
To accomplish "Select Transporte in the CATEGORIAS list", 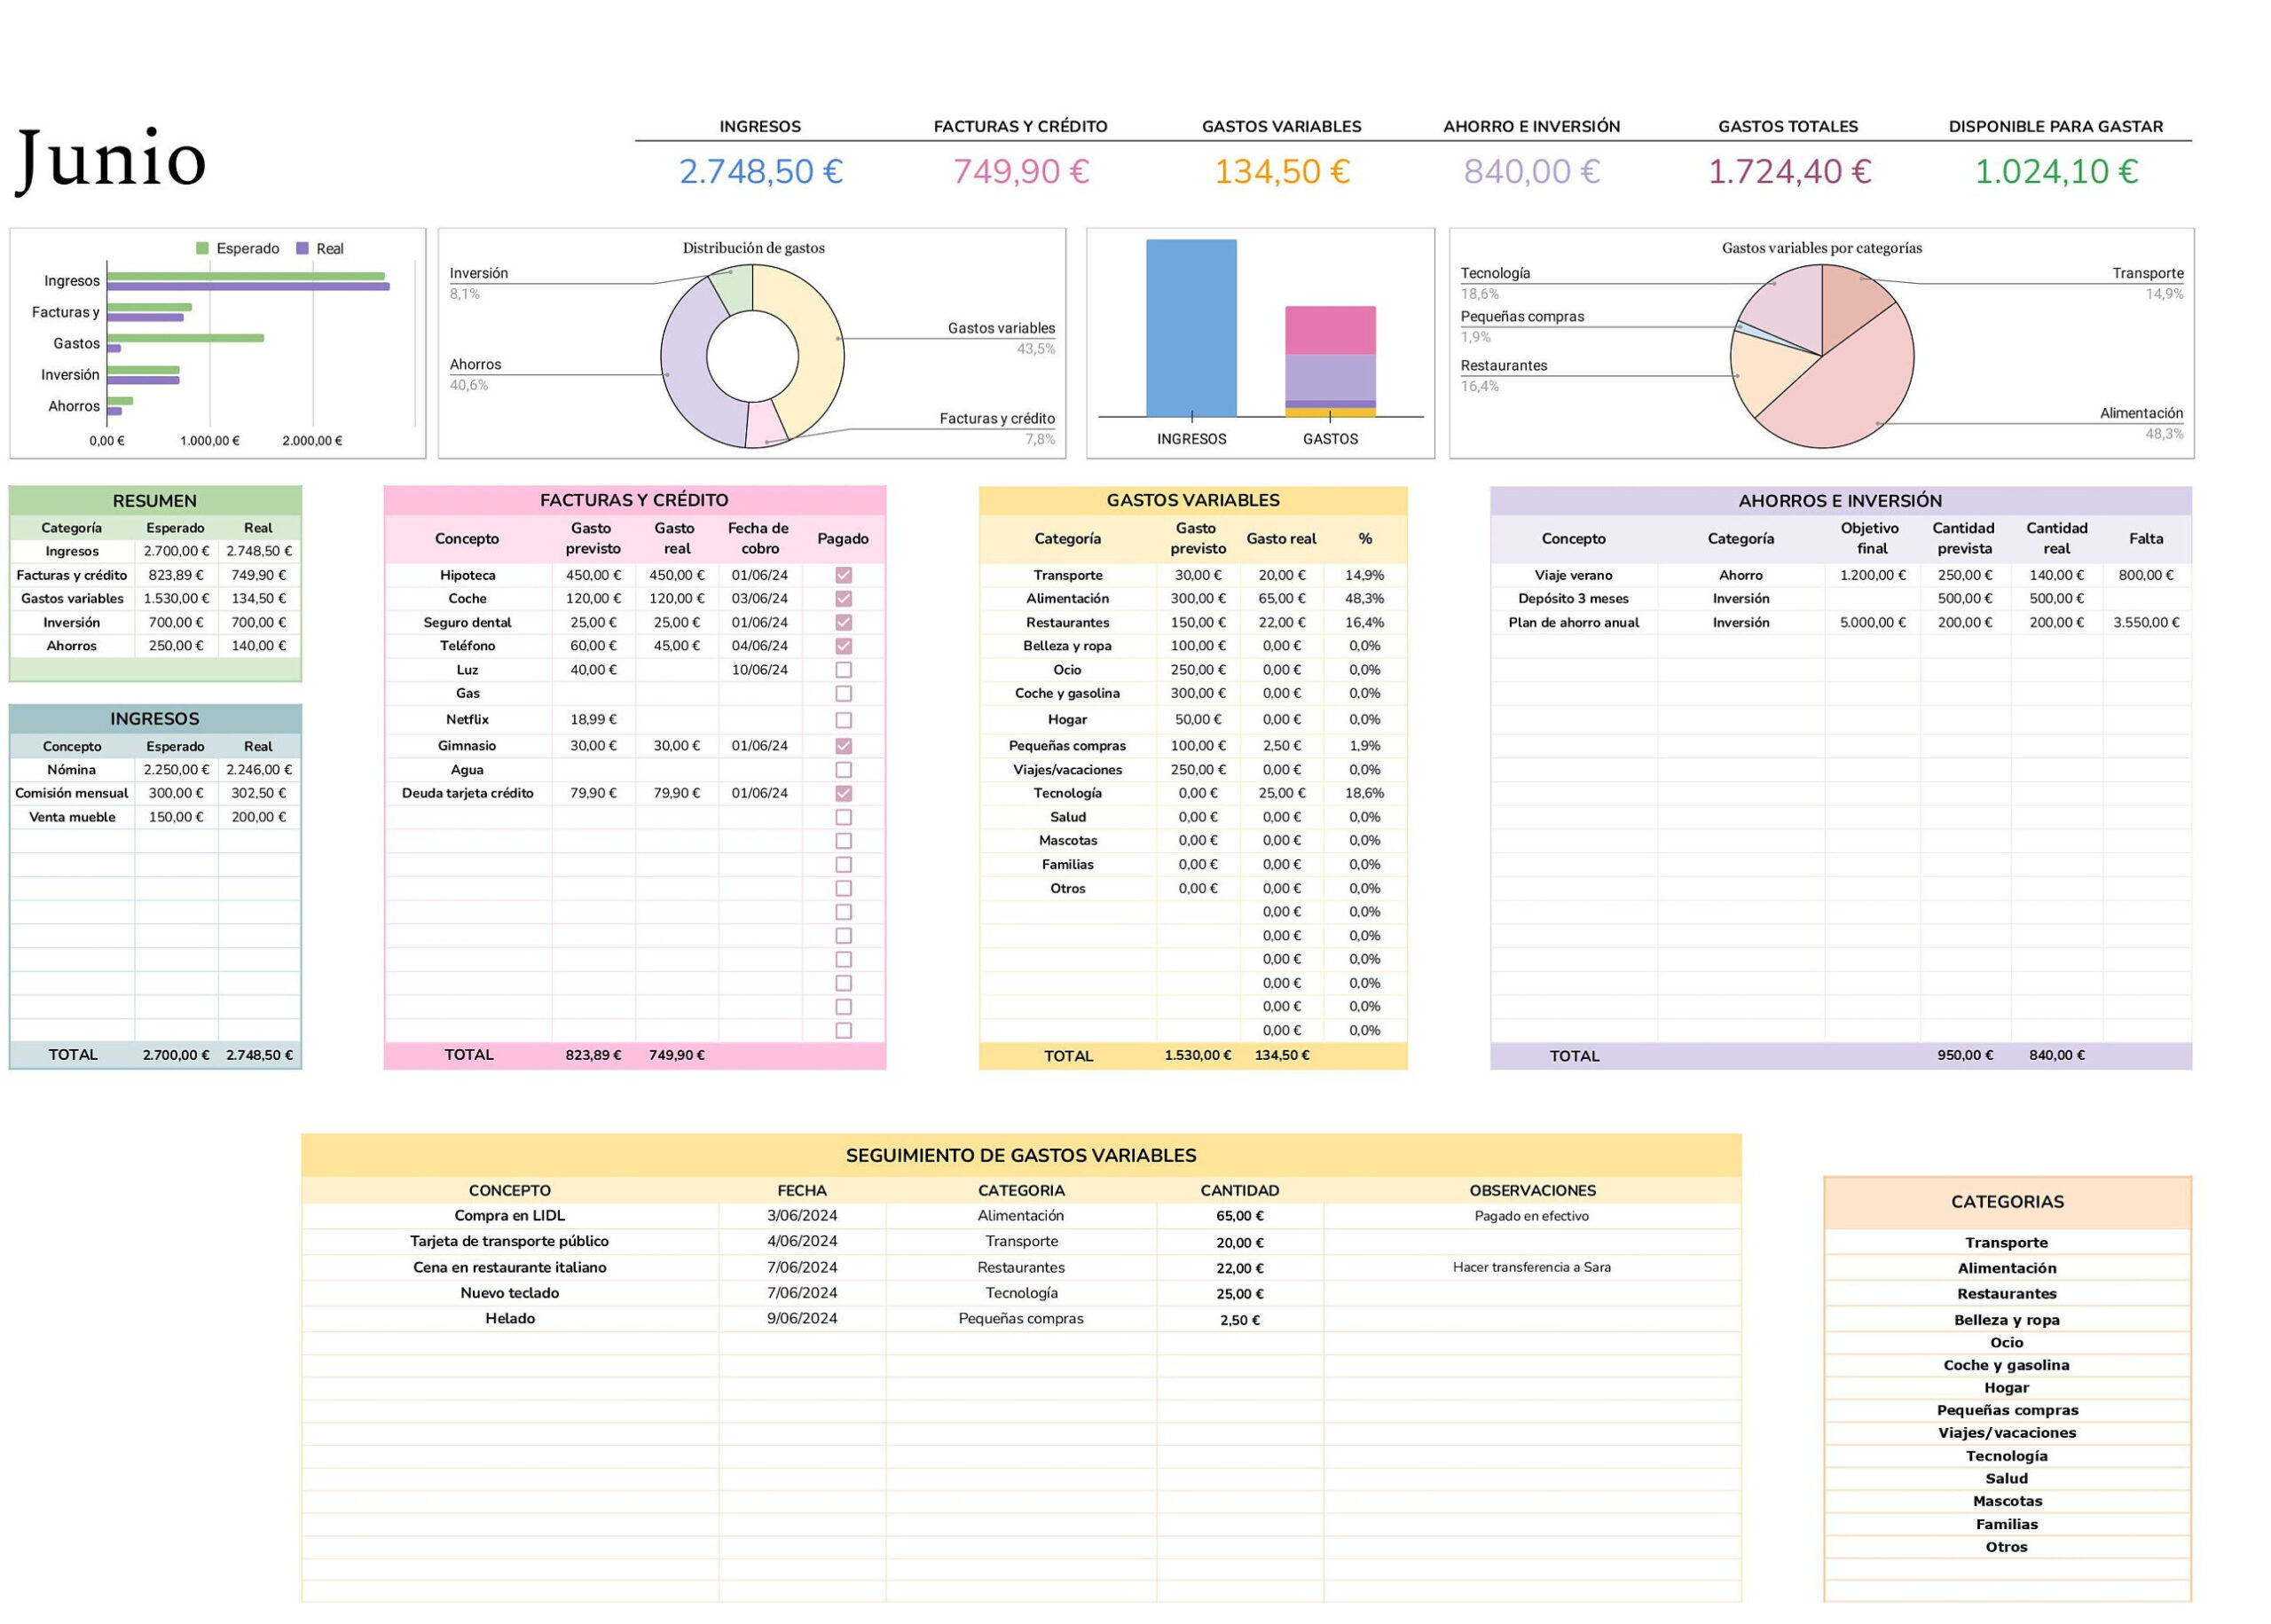I will click(x=2005, y=1241).
